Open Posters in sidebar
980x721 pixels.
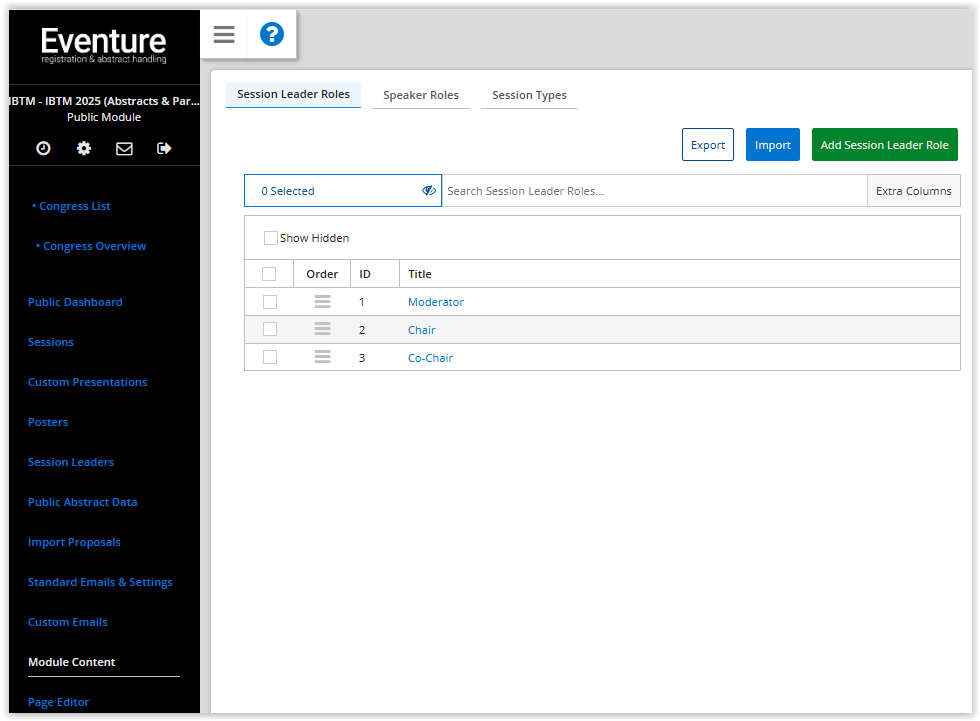[48, 422]
